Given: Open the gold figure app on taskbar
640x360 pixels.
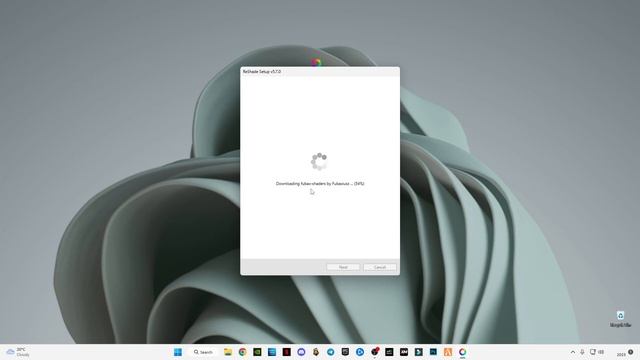Looking at the screenshot, I should coord(316,352).
